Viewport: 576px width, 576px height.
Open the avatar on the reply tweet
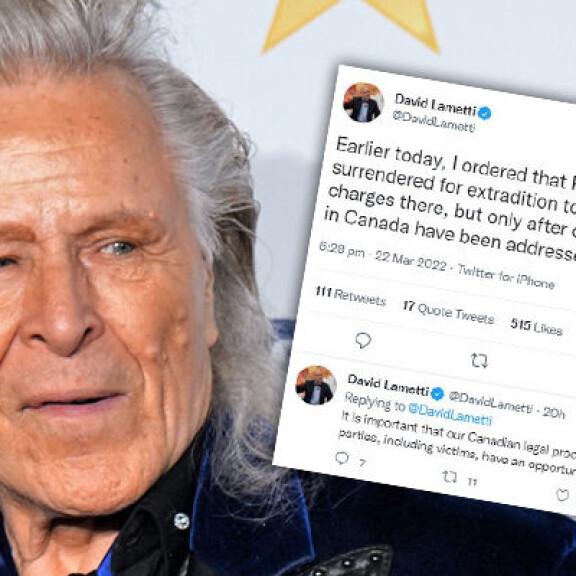tap(316, 385)
